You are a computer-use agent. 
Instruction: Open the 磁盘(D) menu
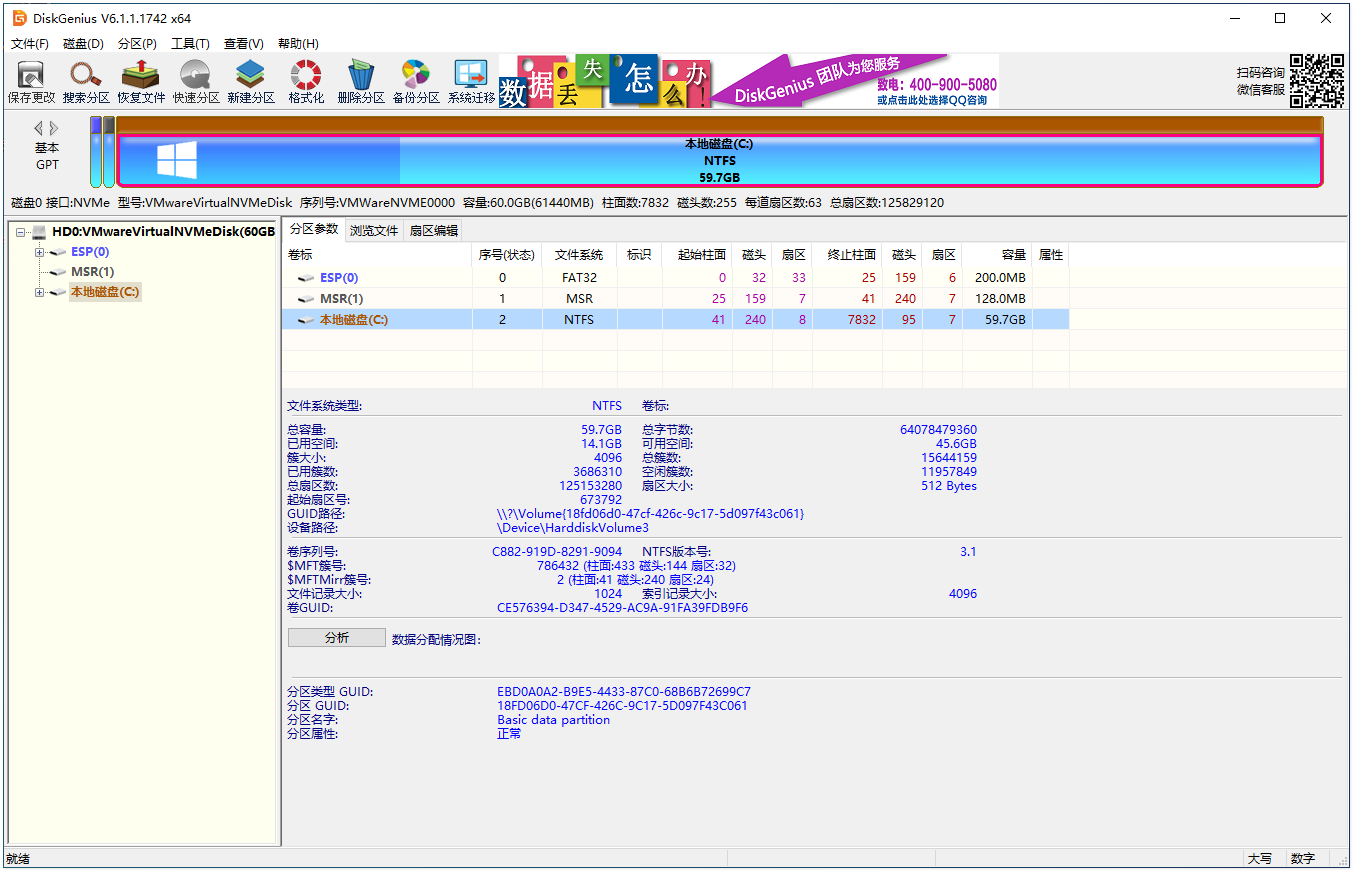tap(85, 43)
